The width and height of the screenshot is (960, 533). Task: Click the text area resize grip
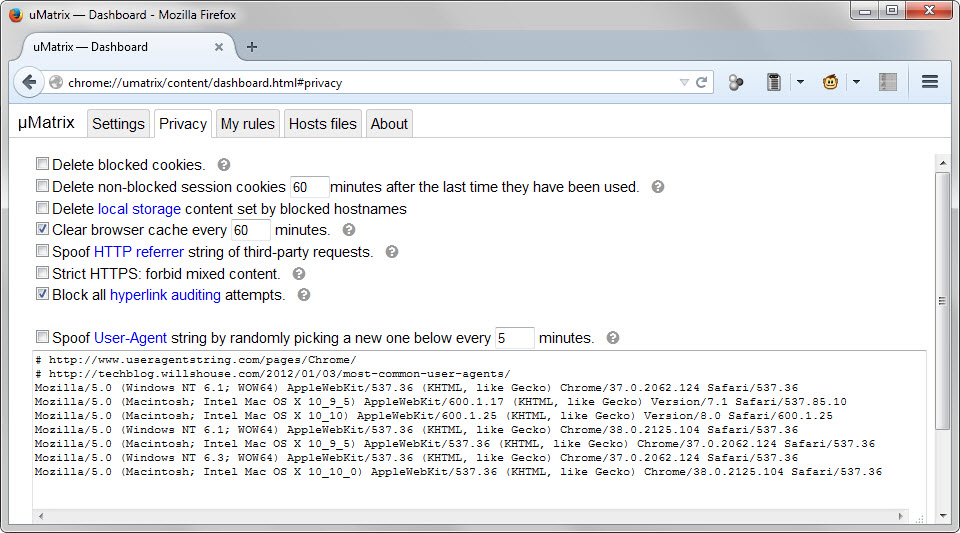pos(919,518)
